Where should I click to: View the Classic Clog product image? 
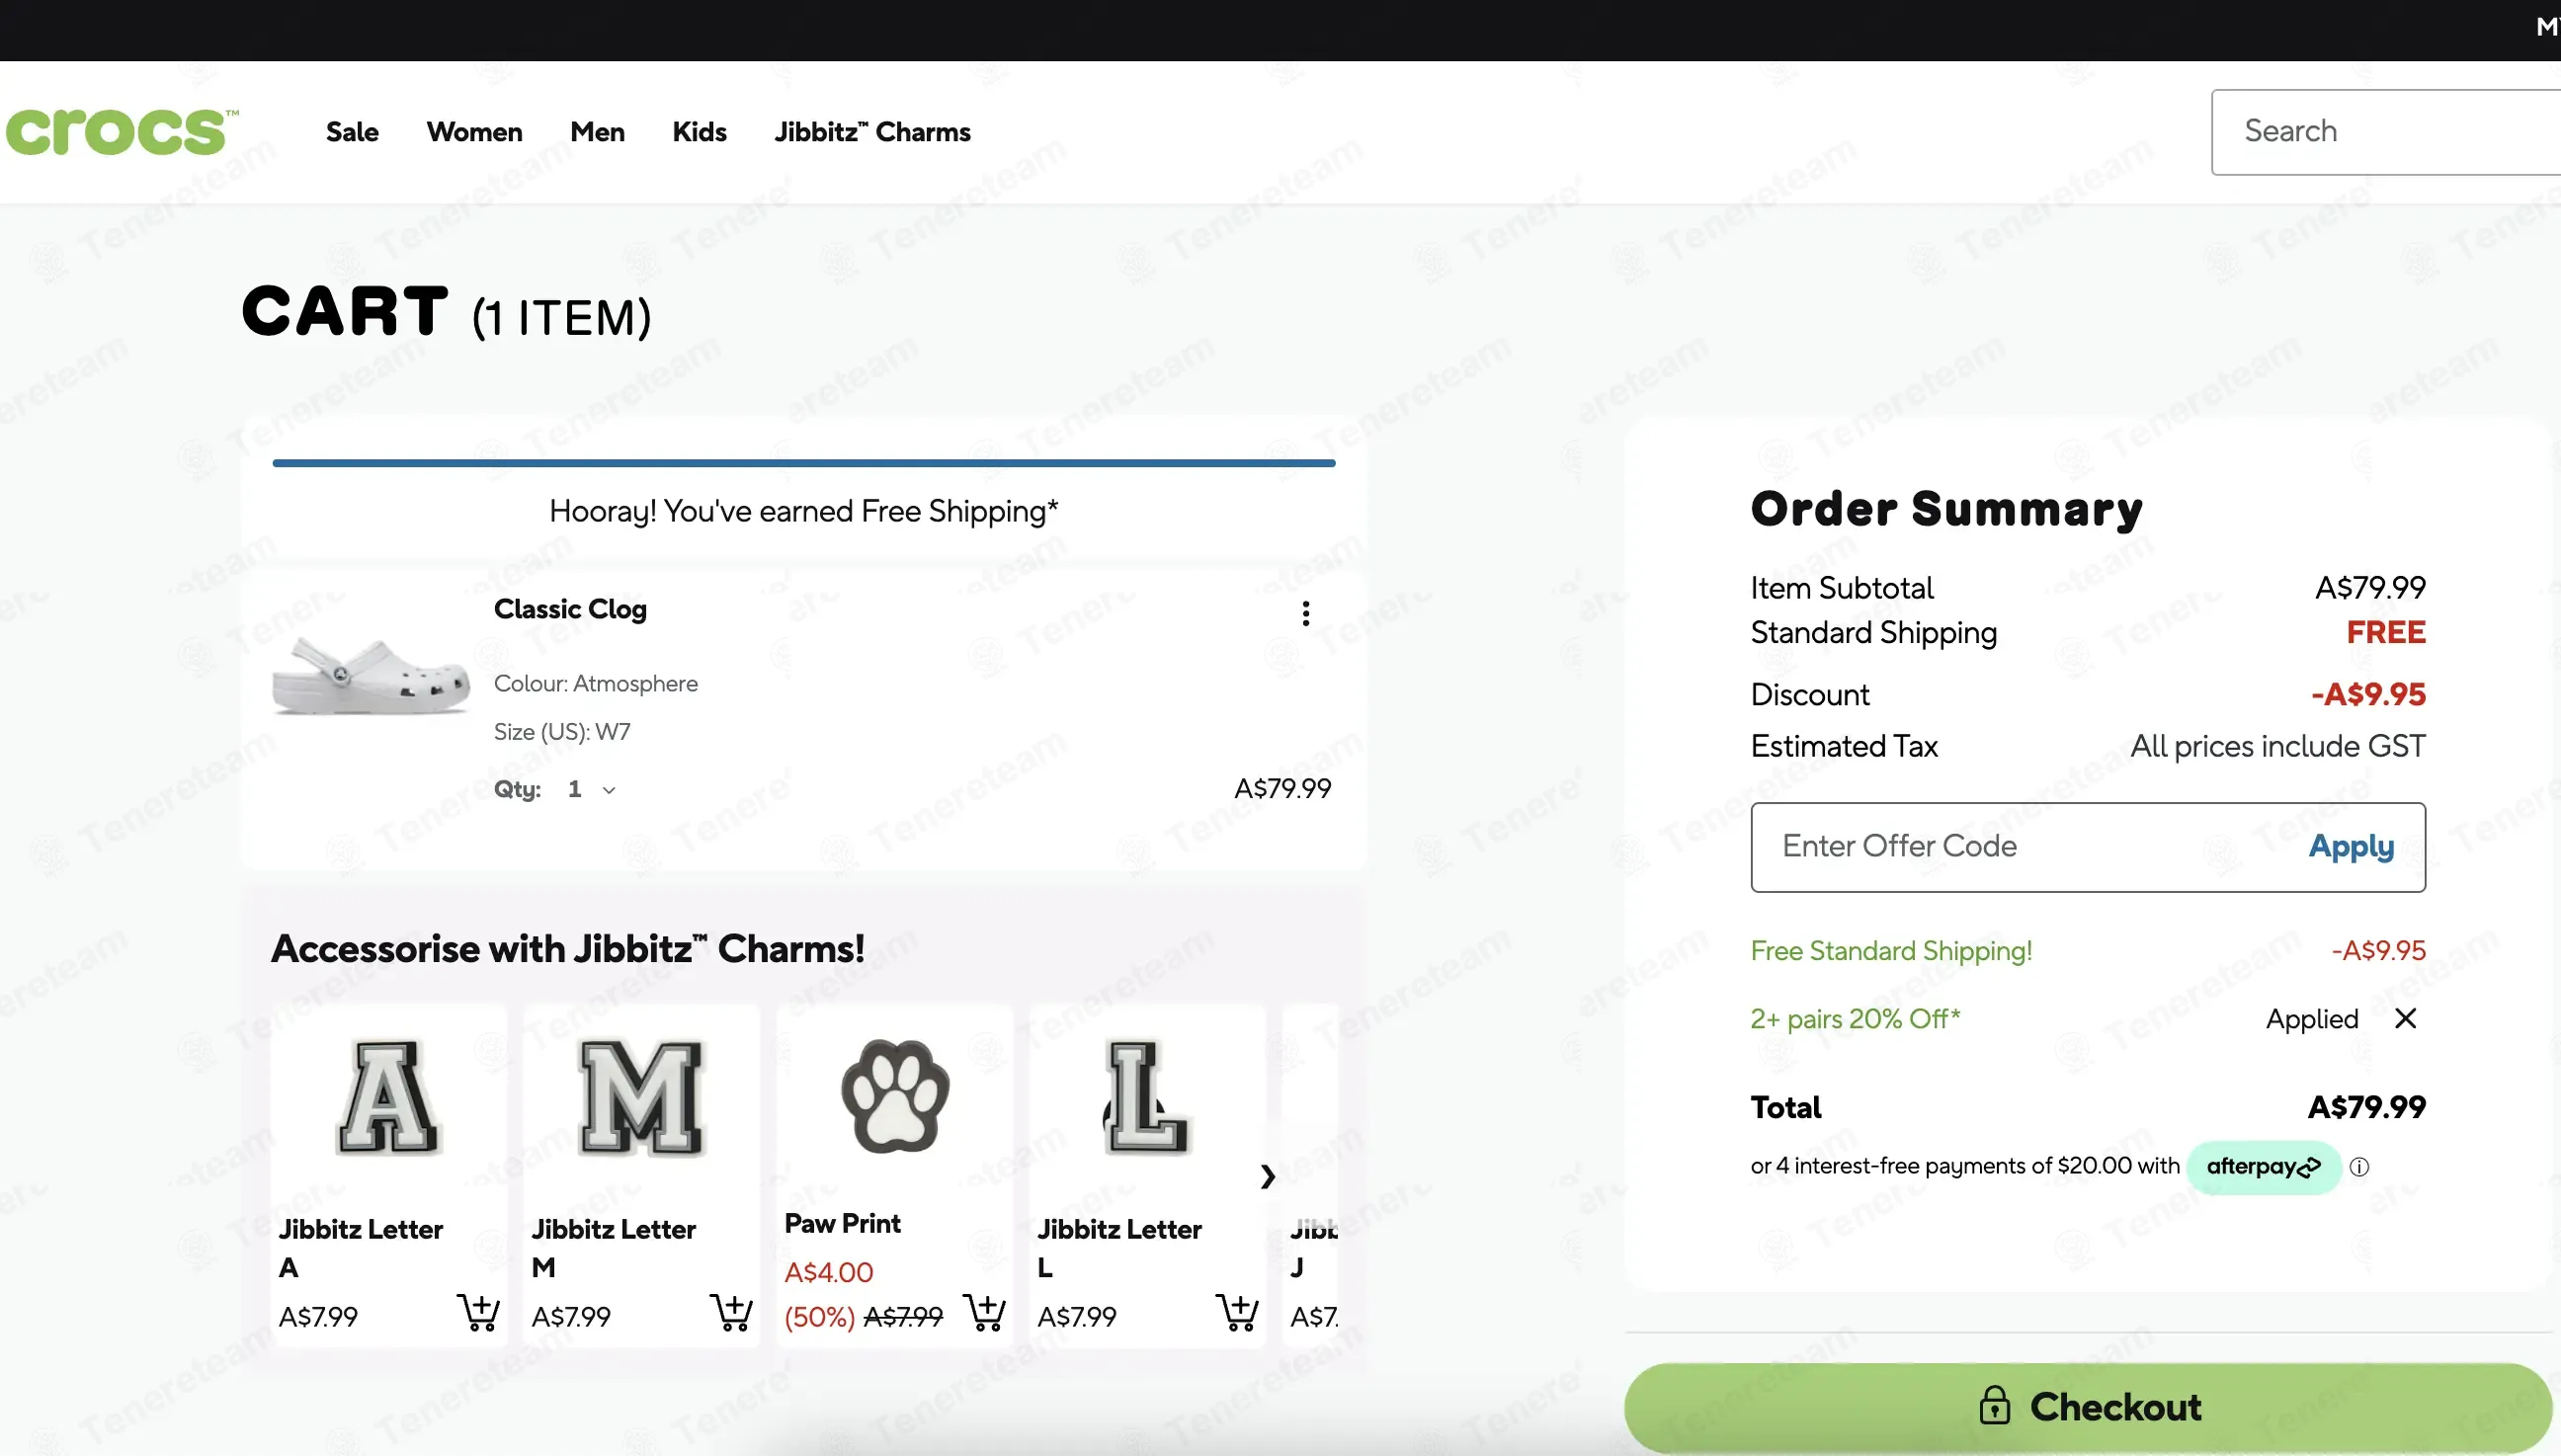click(371, 675)
